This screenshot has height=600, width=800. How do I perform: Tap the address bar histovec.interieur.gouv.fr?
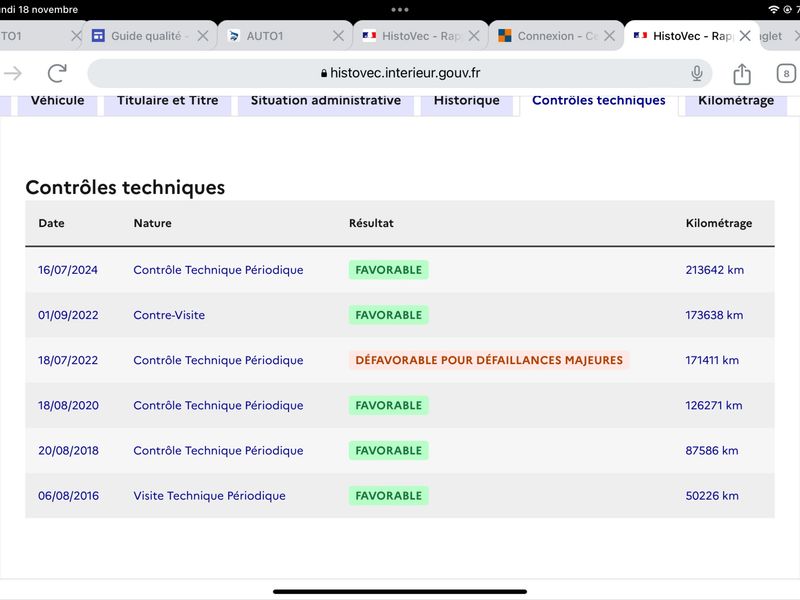[x=399, y=73]
